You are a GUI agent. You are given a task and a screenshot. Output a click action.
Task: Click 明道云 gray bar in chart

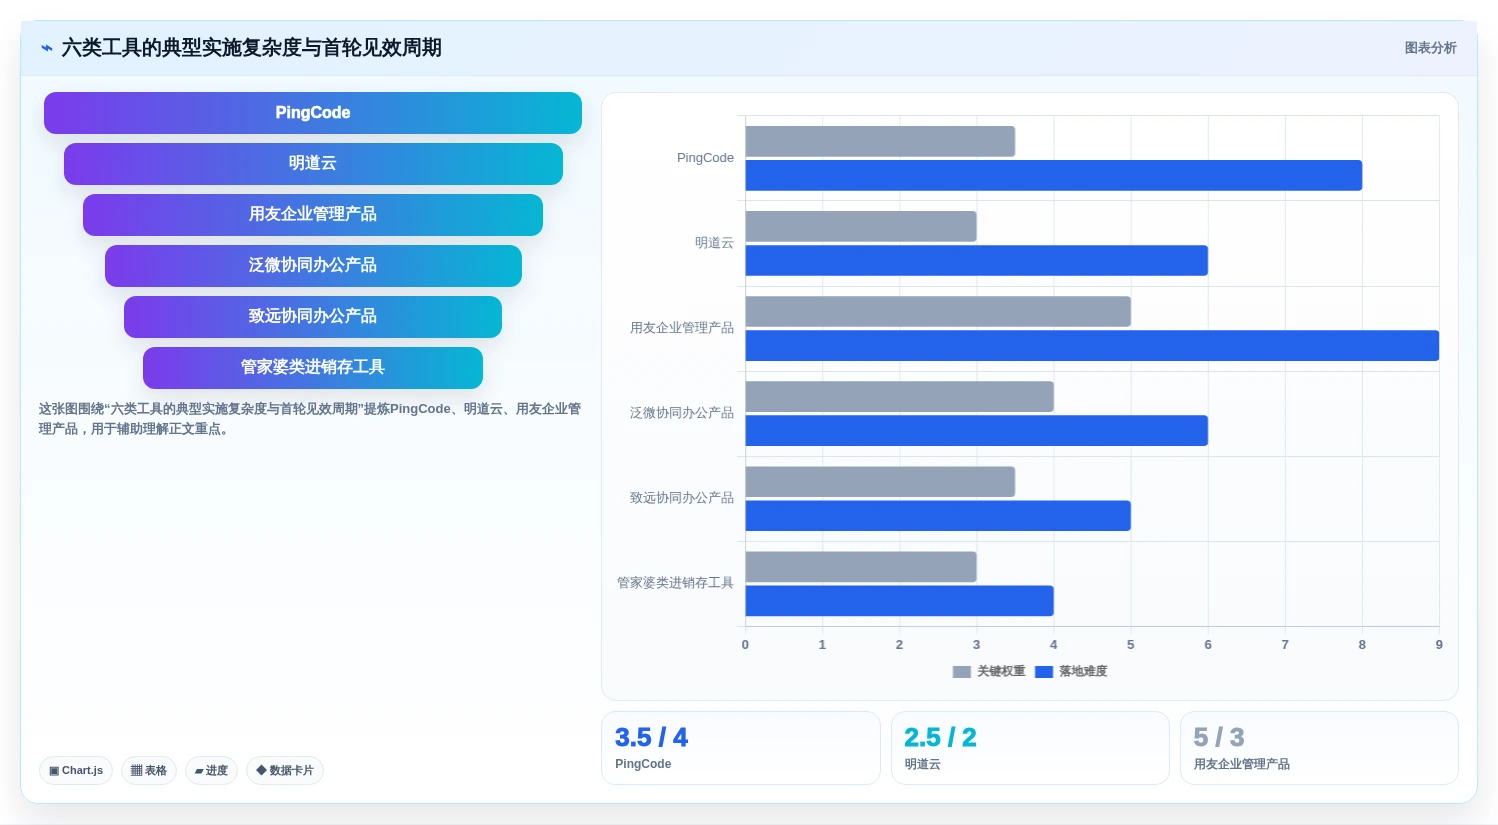(861, 226)
